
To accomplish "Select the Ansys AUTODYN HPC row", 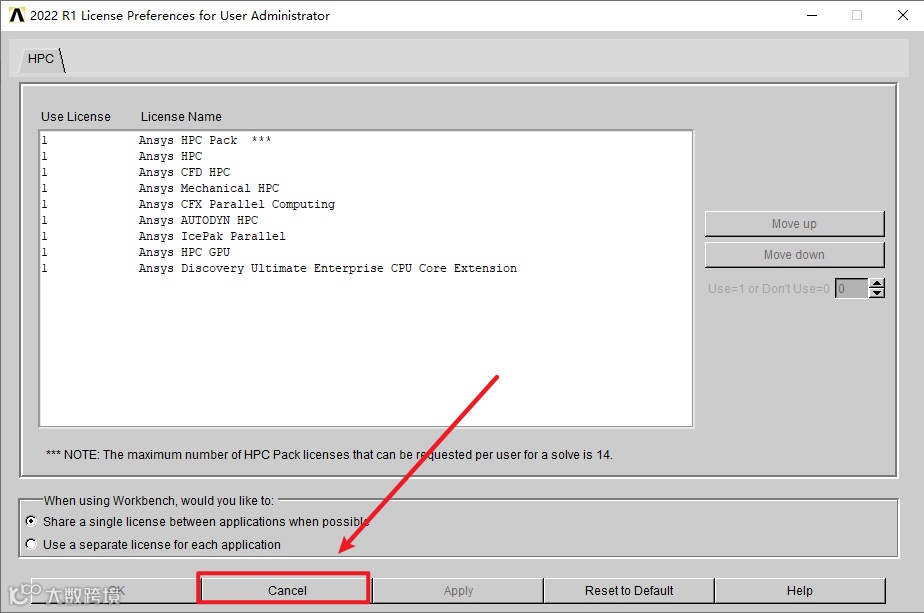I will [365, 220].
